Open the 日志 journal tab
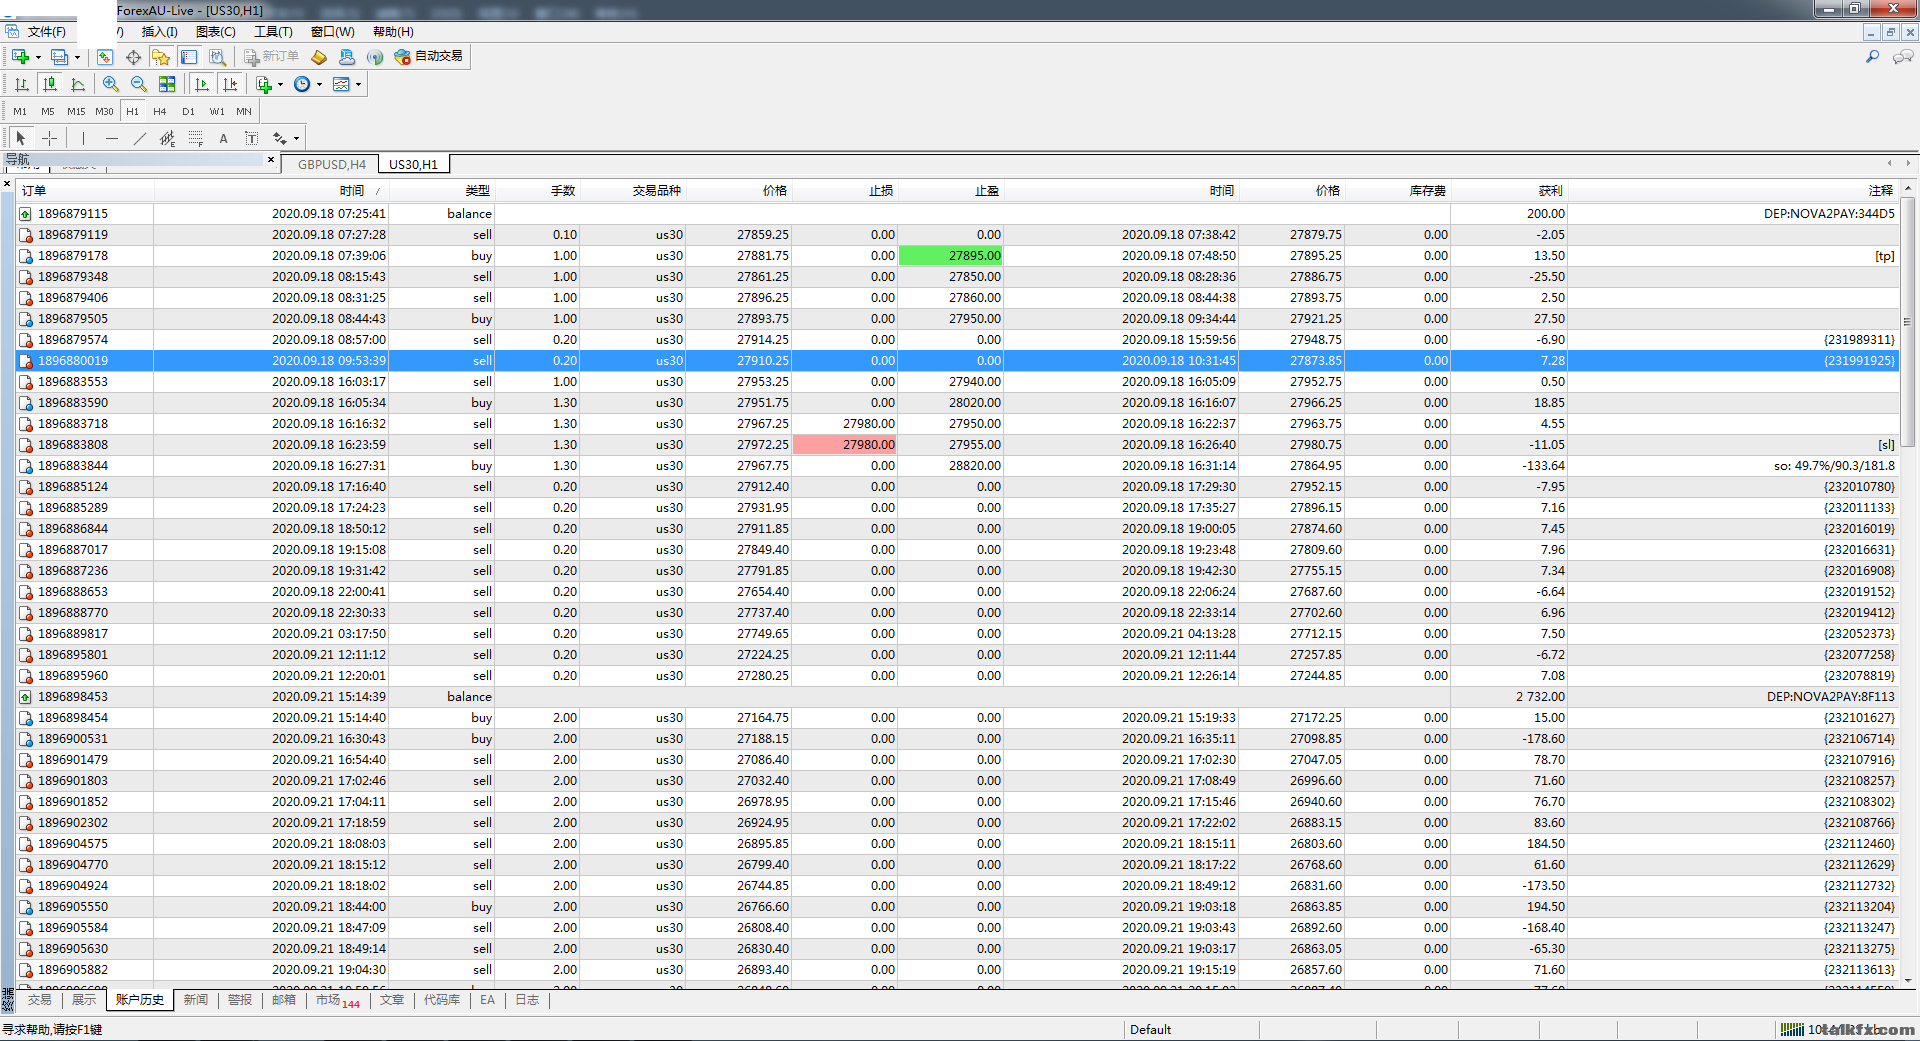Viewport: 1920px width, 1041px height. click(527, 1000)
